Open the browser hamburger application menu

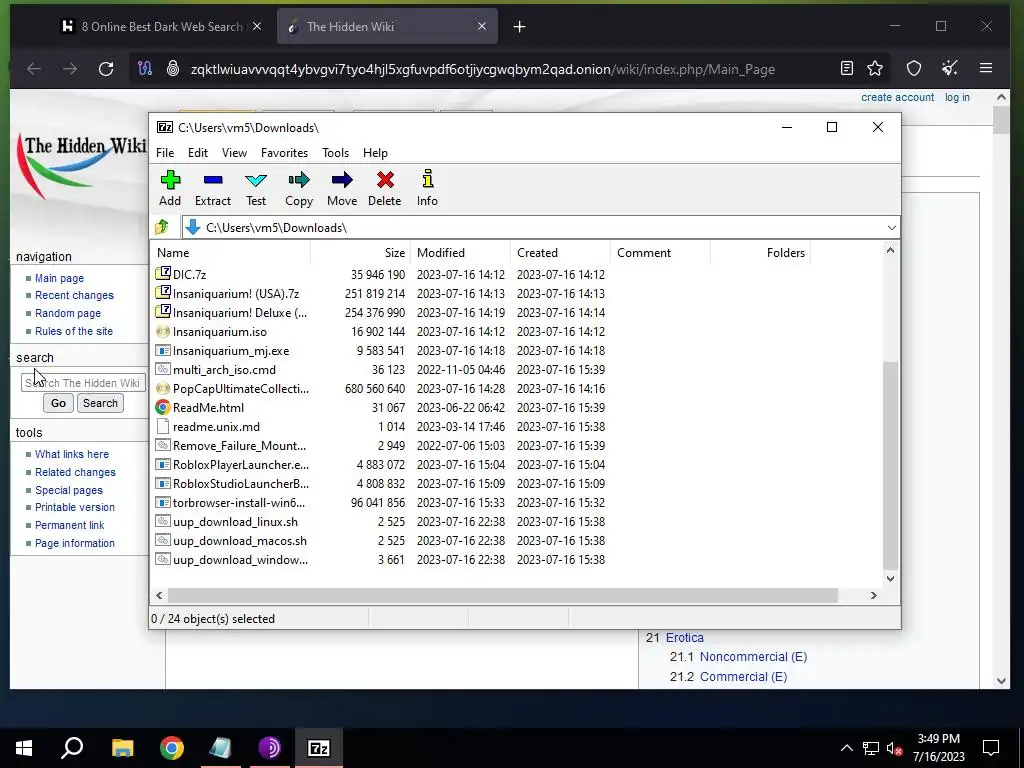pos(986,69)
